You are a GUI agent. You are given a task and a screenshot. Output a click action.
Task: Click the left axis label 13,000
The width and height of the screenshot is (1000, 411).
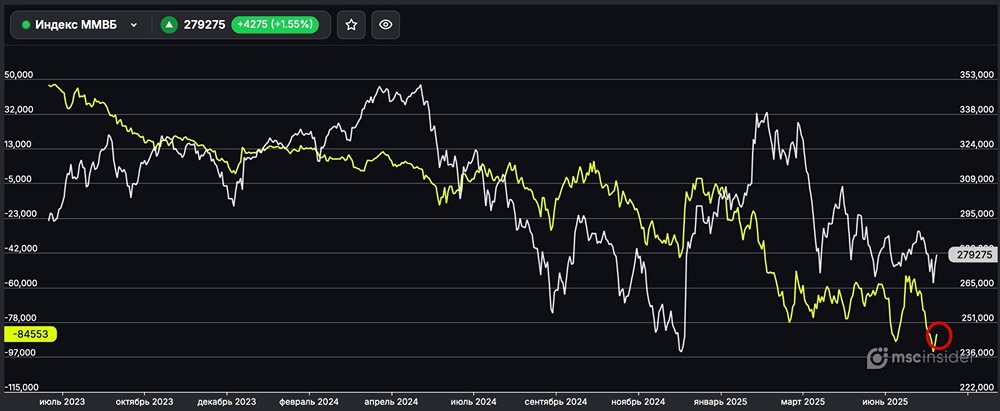pos(18,145)
